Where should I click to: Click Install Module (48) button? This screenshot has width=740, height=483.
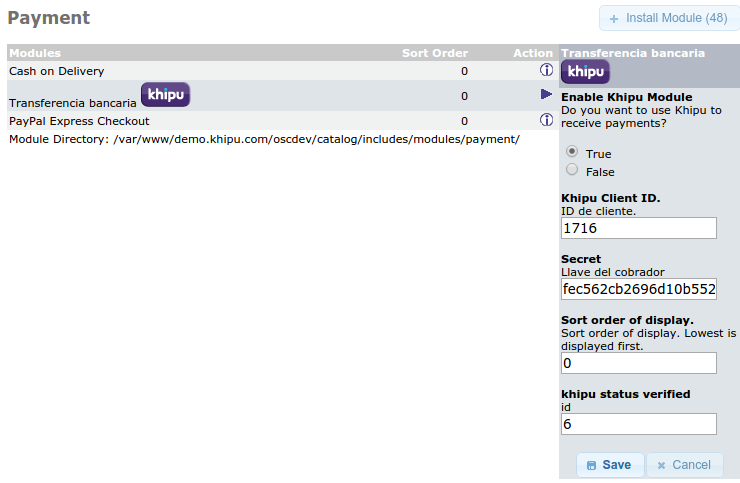(x=668, y=18)
